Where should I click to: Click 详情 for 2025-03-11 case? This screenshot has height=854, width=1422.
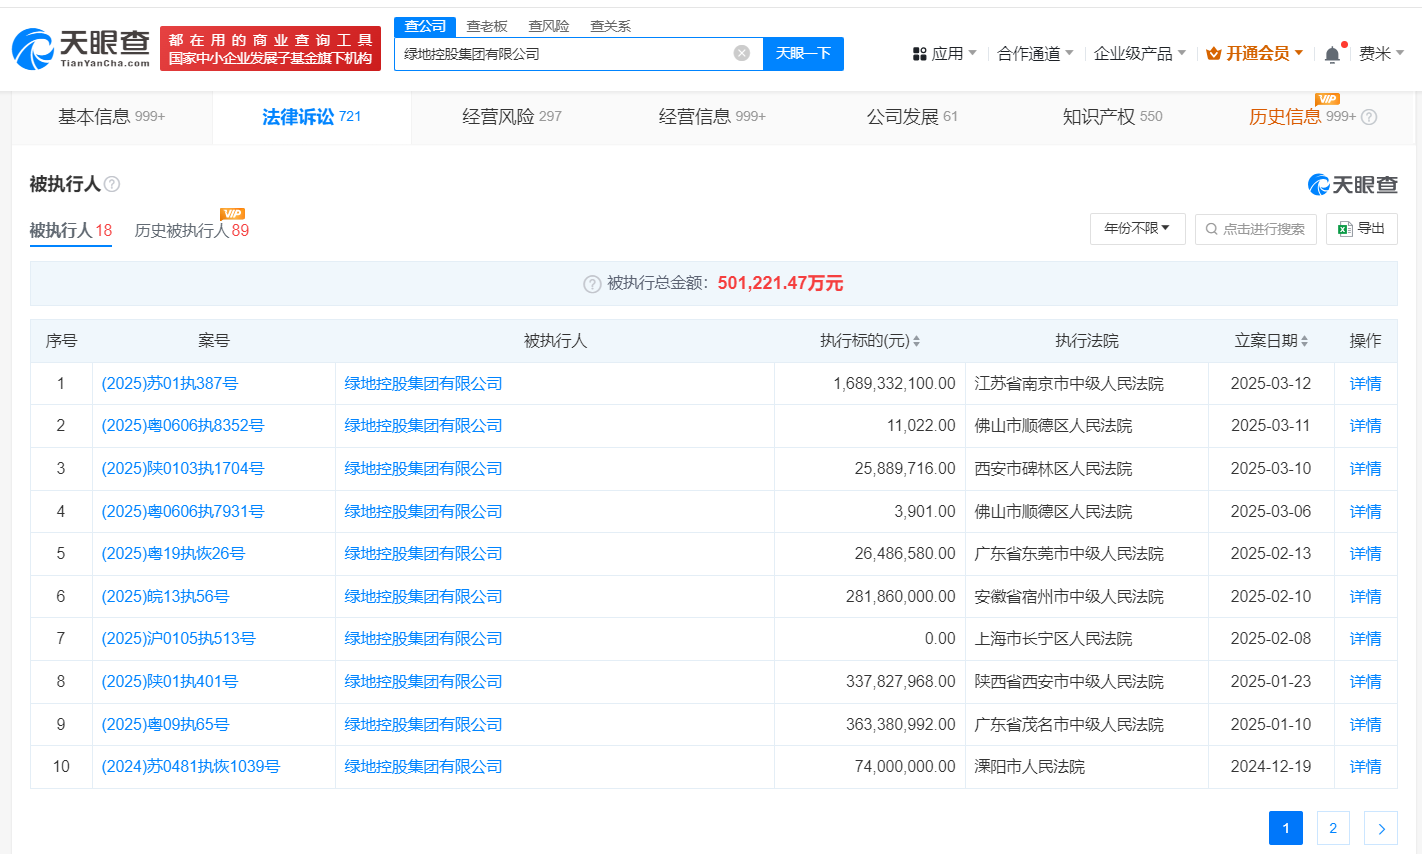(1365, 426)
